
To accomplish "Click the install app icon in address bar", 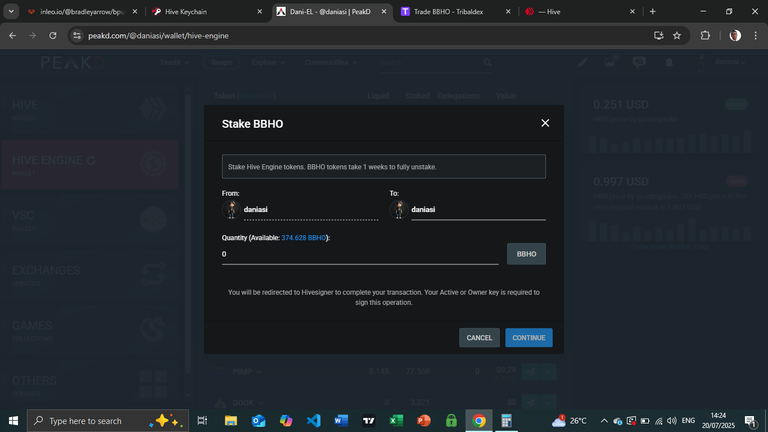I will 659,35.
